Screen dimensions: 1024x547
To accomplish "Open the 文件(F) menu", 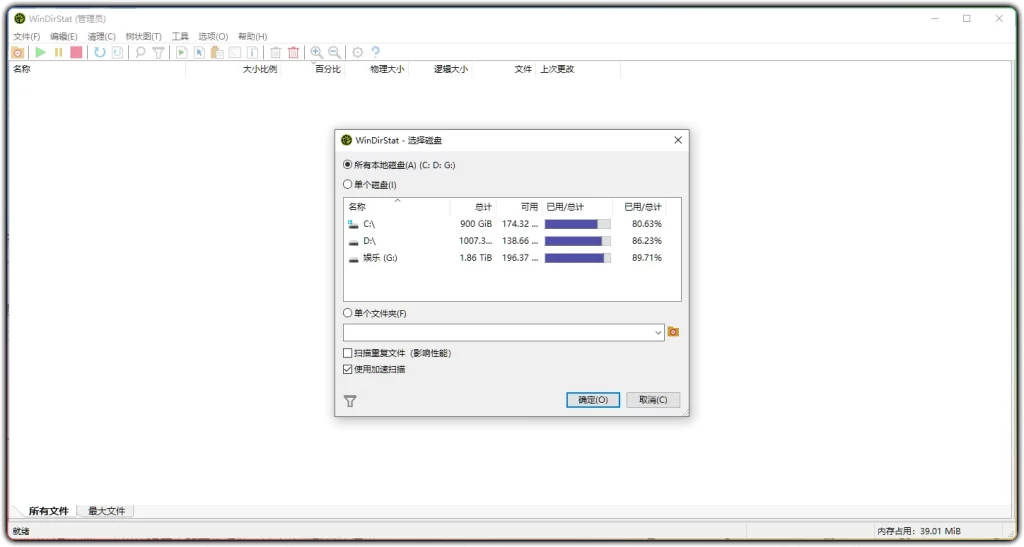I will click(27, 37).
